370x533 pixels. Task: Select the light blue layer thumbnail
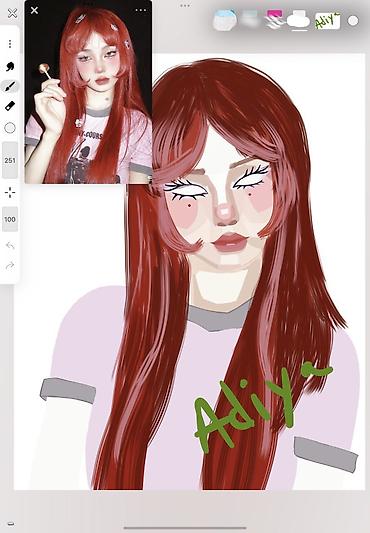coord(224,20)
